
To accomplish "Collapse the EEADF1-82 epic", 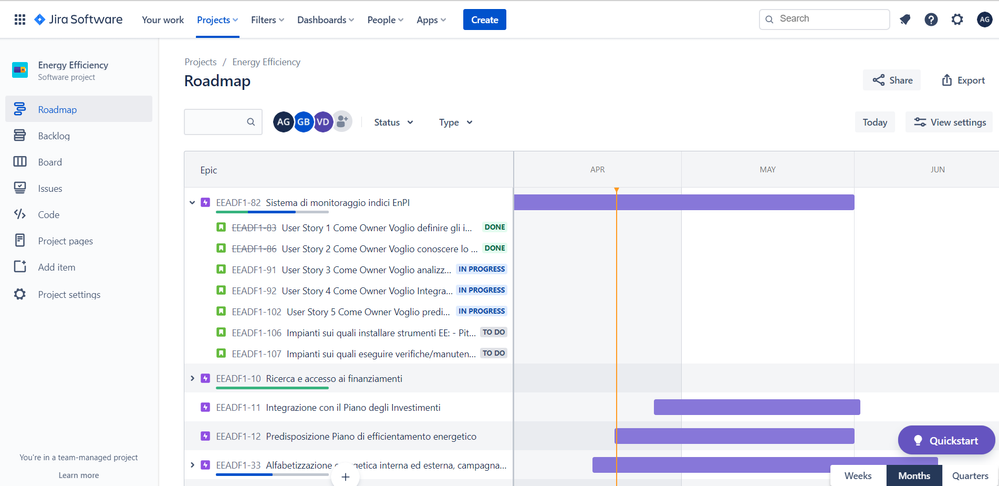I will (192, 203).
